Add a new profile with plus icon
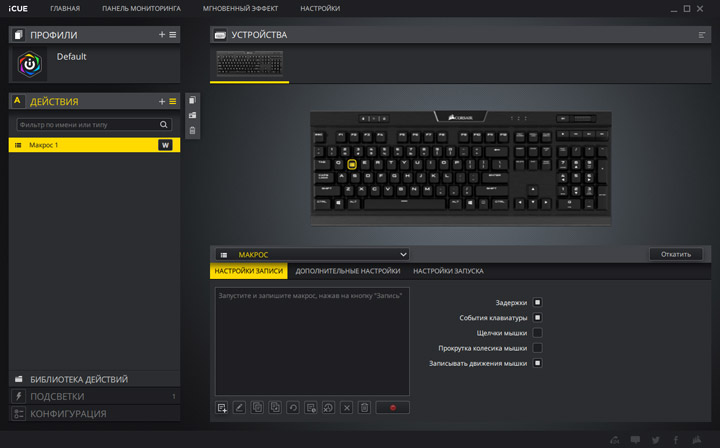The width and height of the screenshot is (720, 448). [x=162, y=34]
